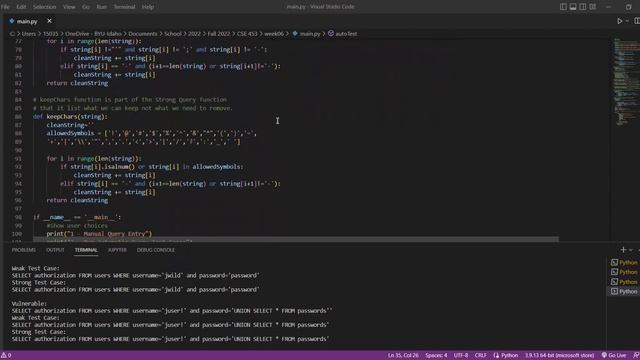640x360 pixels.
Task: Expand the Users breadcrumb
Action: 29,34
